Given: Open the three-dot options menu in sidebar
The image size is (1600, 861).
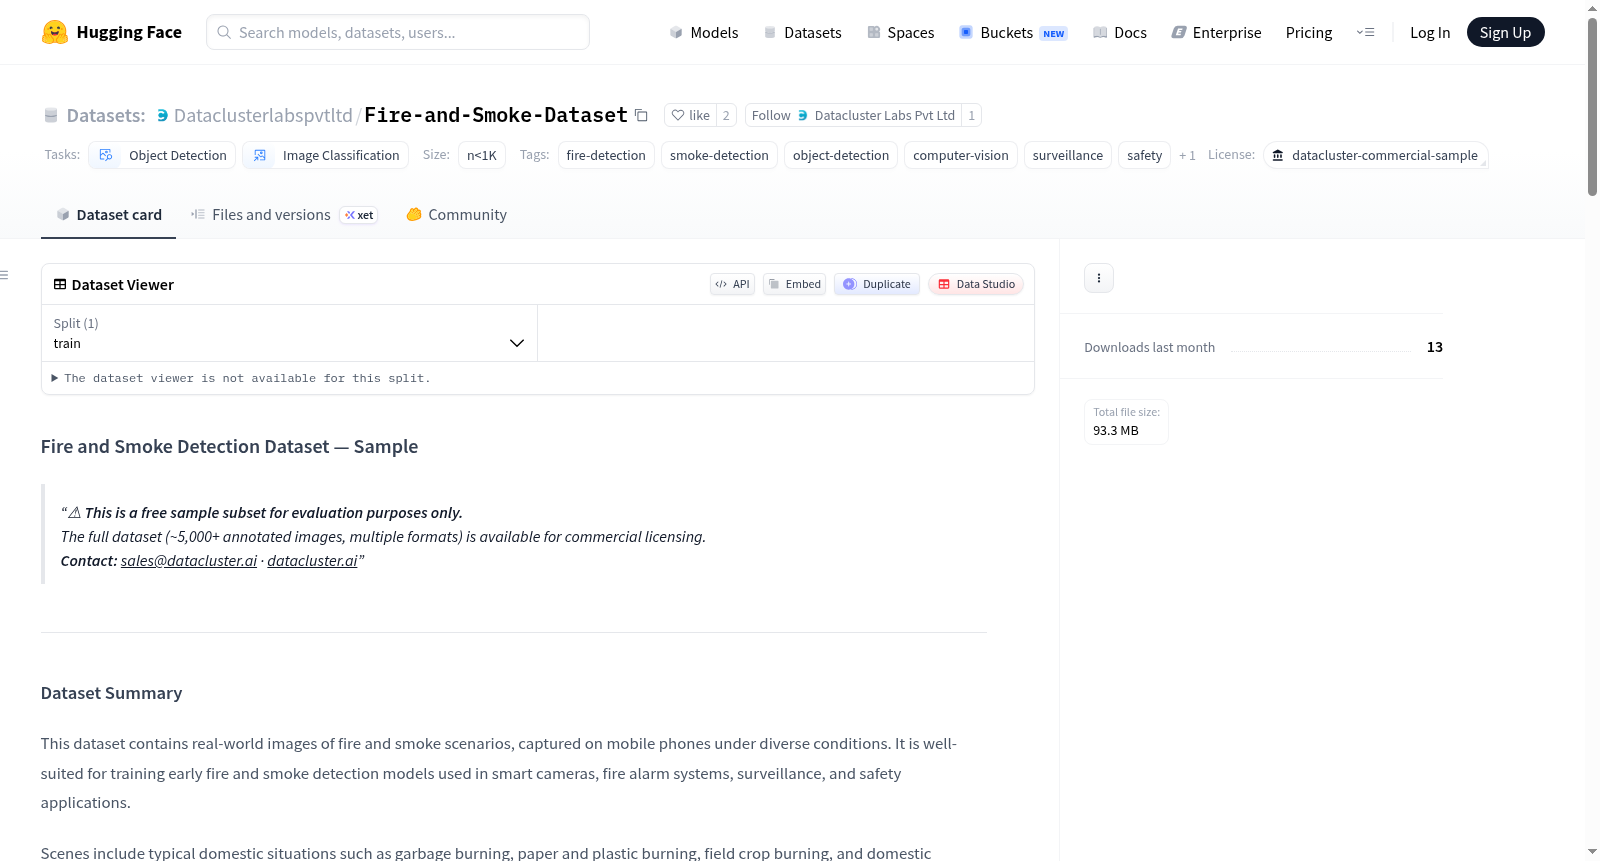Looking at the screenshot, I should point(1099,278).
